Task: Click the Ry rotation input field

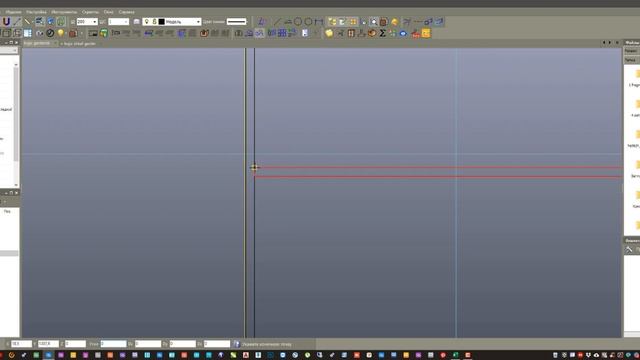Action: (182, 344)
